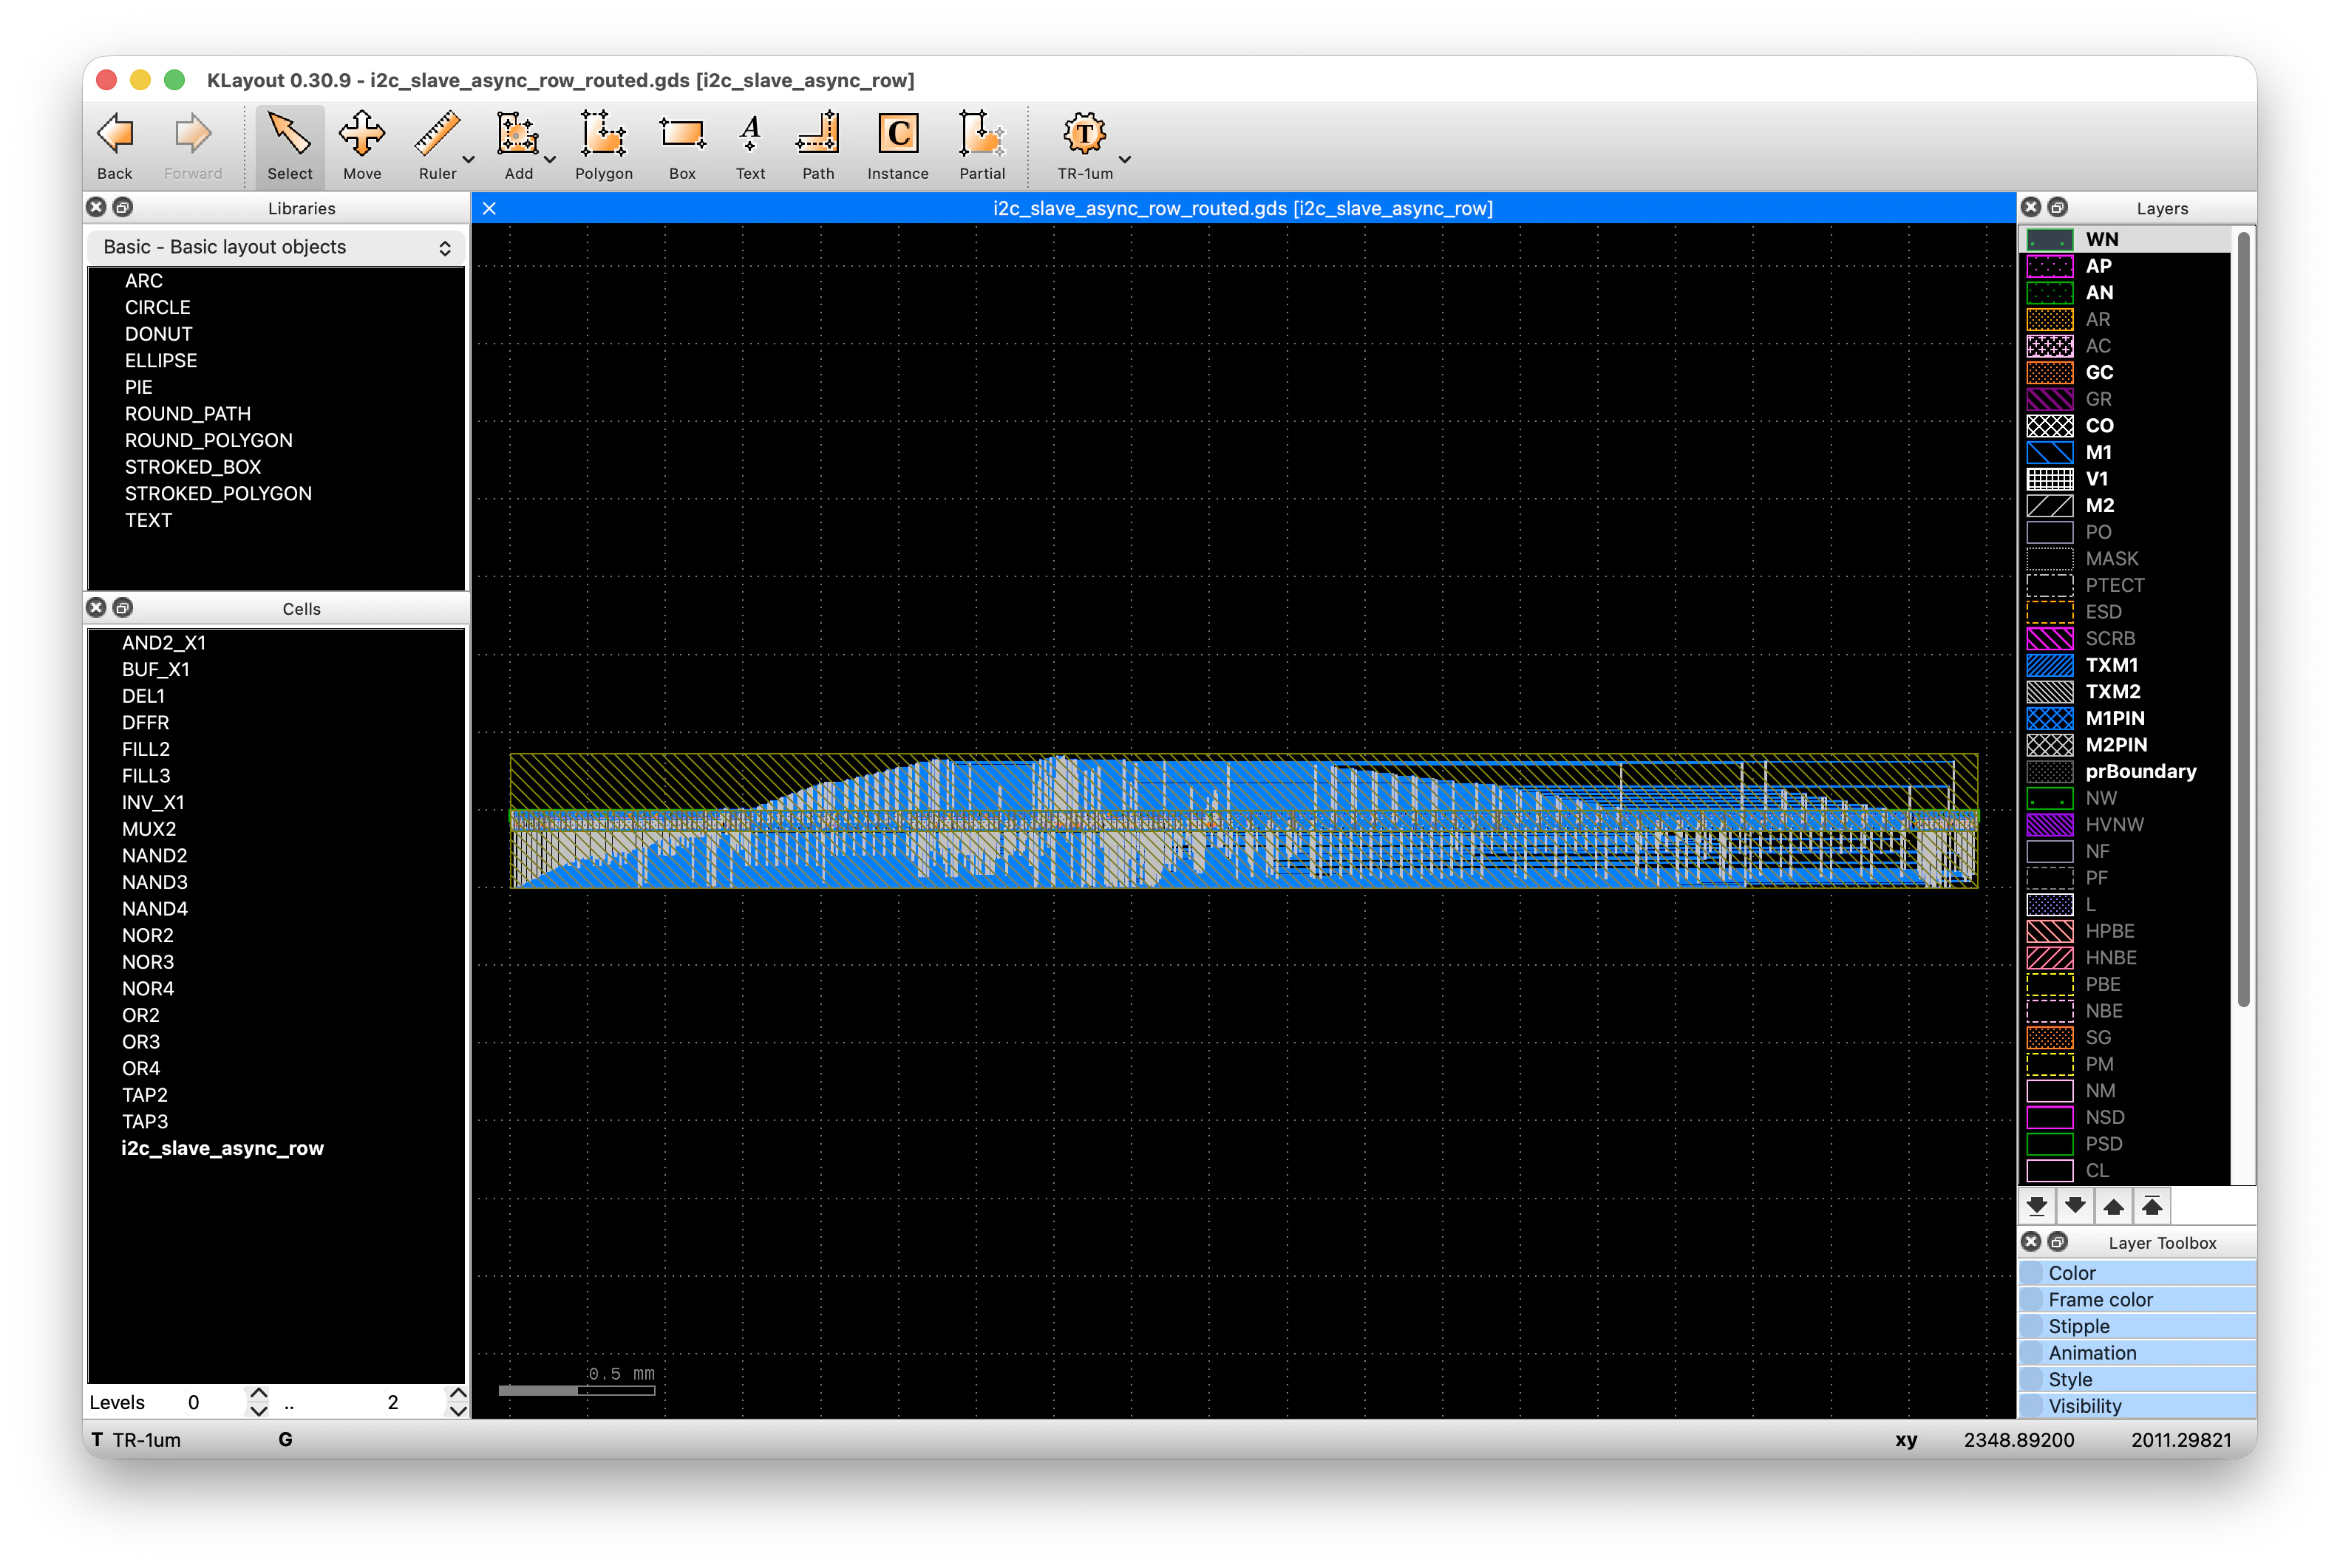
Task: Select the Instance tool
Action: coord(897,146)
